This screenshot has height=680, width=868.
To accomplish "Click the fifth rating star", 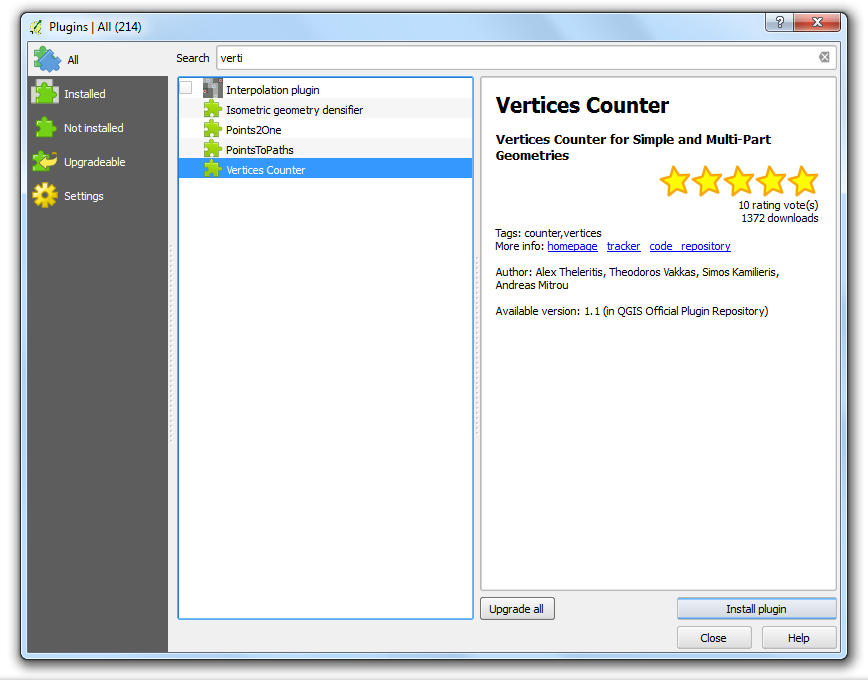I will (x=803, y=181).
